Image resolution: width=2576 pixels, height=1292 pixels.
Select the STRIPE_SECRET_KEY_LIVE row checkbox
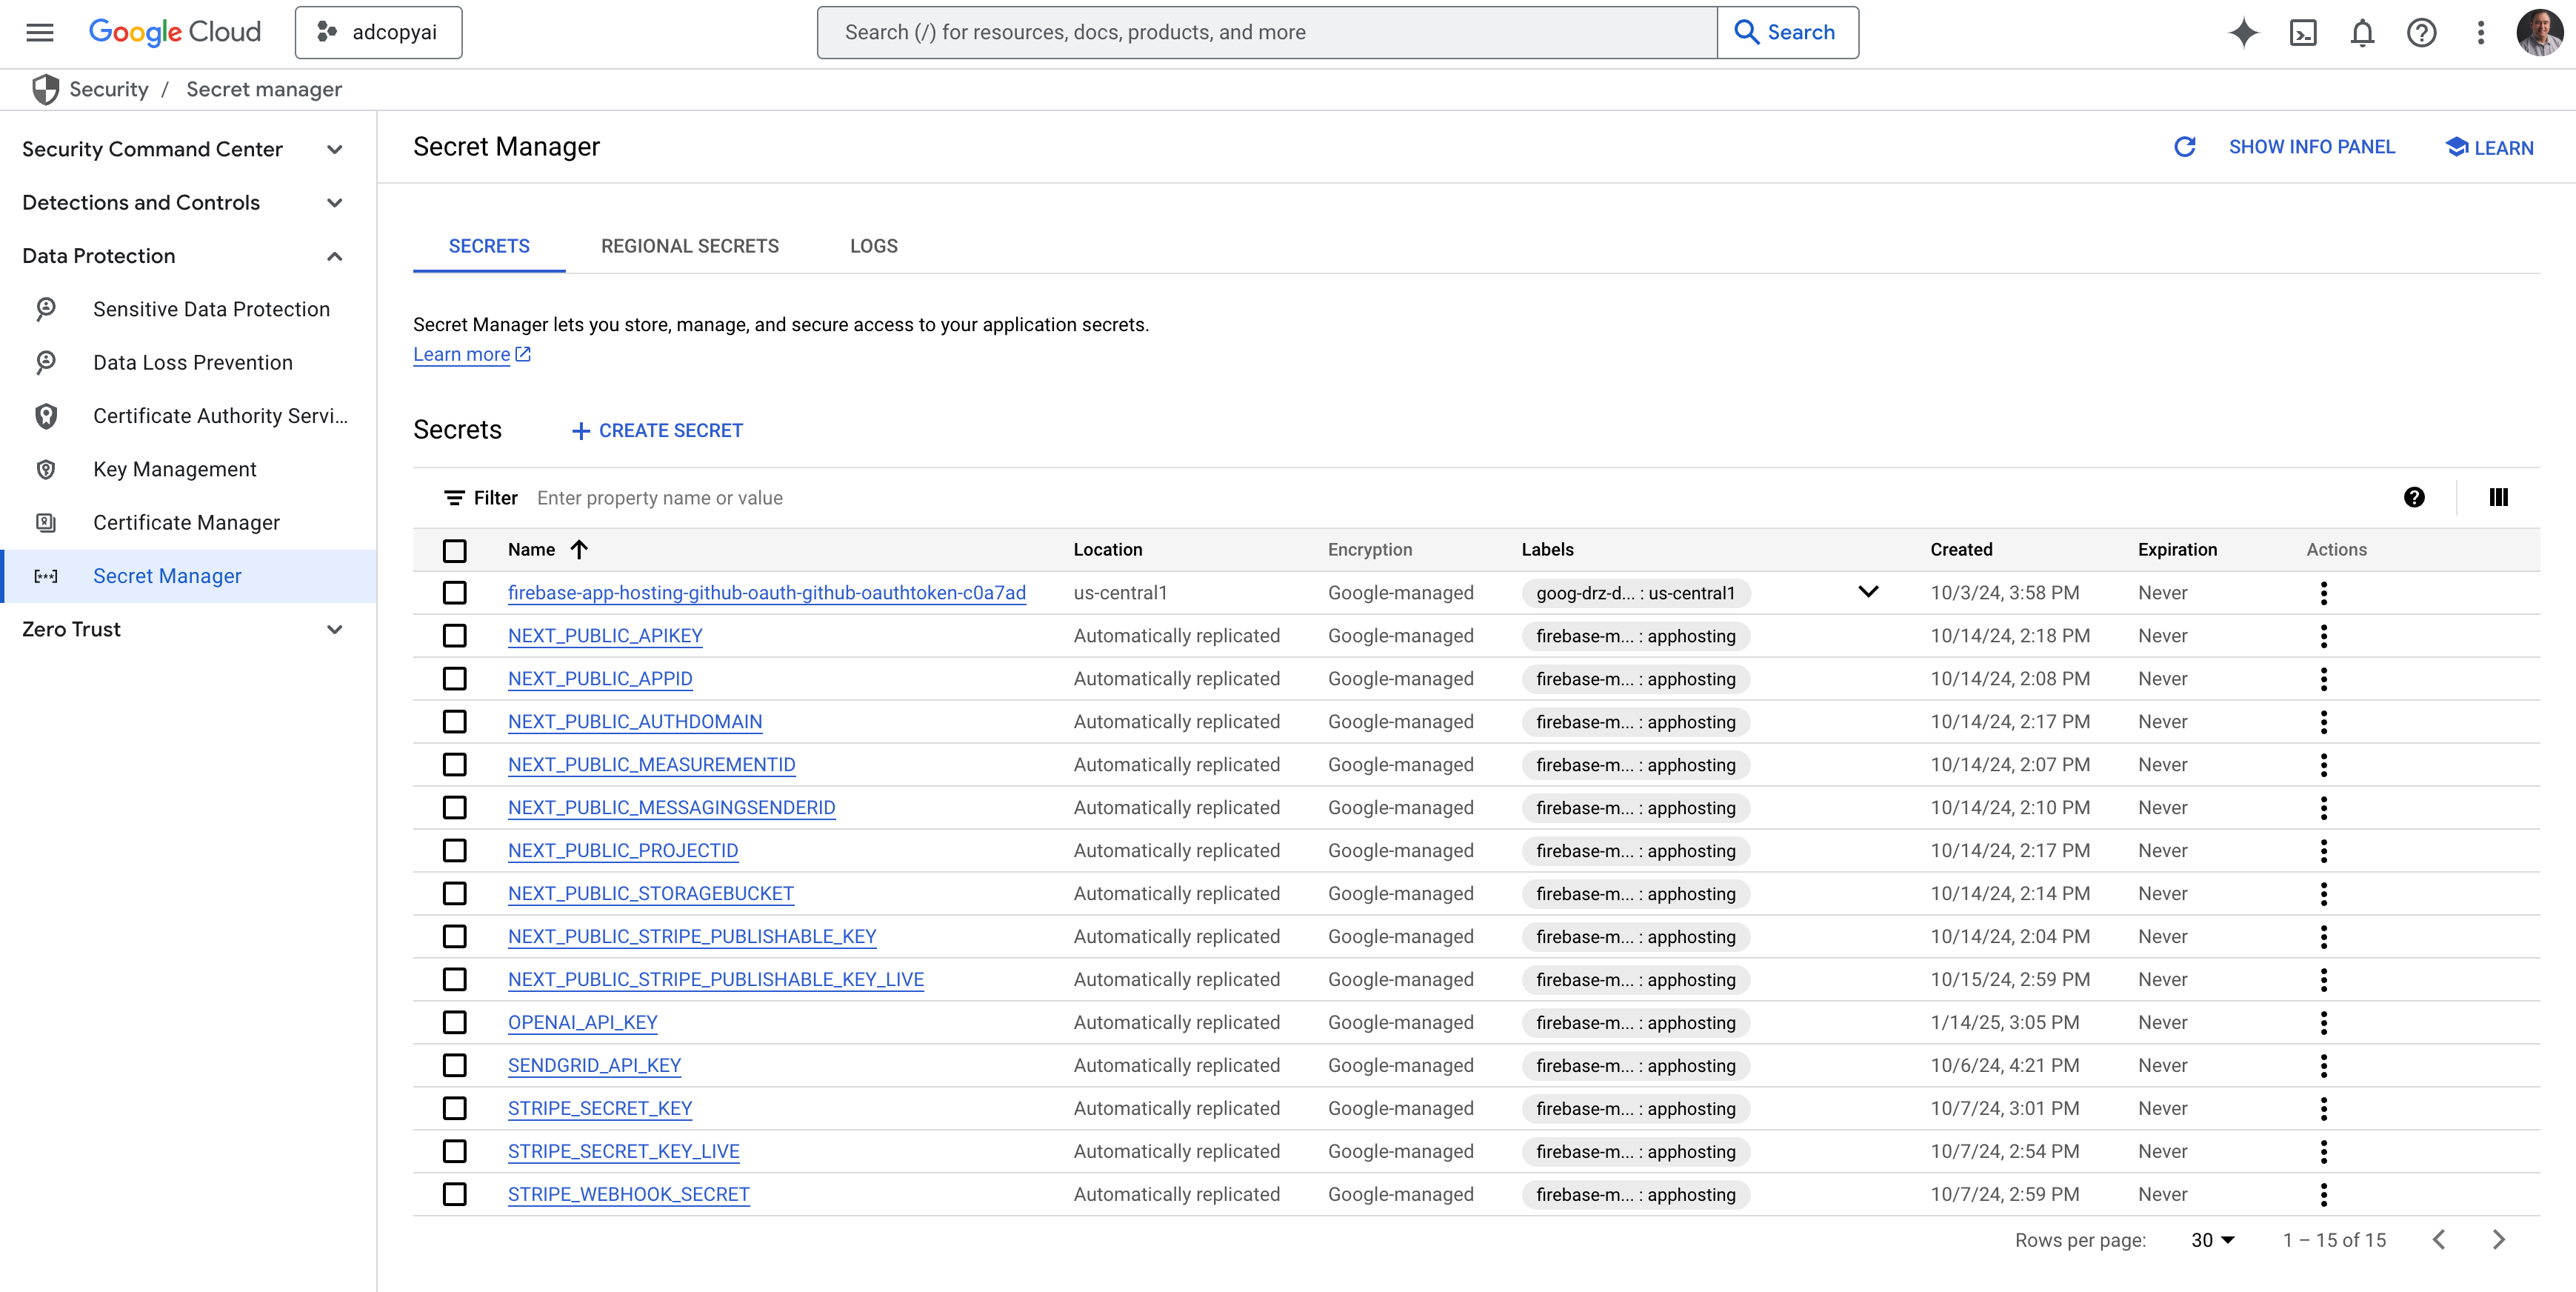click(455, 1152)
